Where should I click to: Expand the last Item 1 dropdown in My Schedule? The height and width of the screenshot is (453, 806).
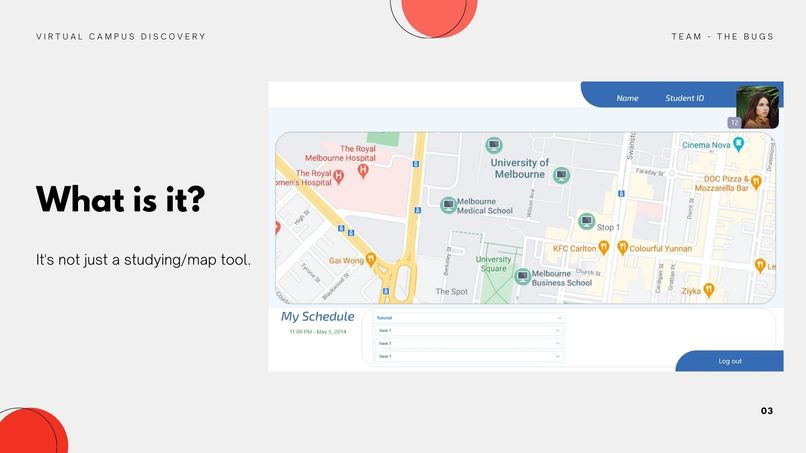(x=469, y=356)
